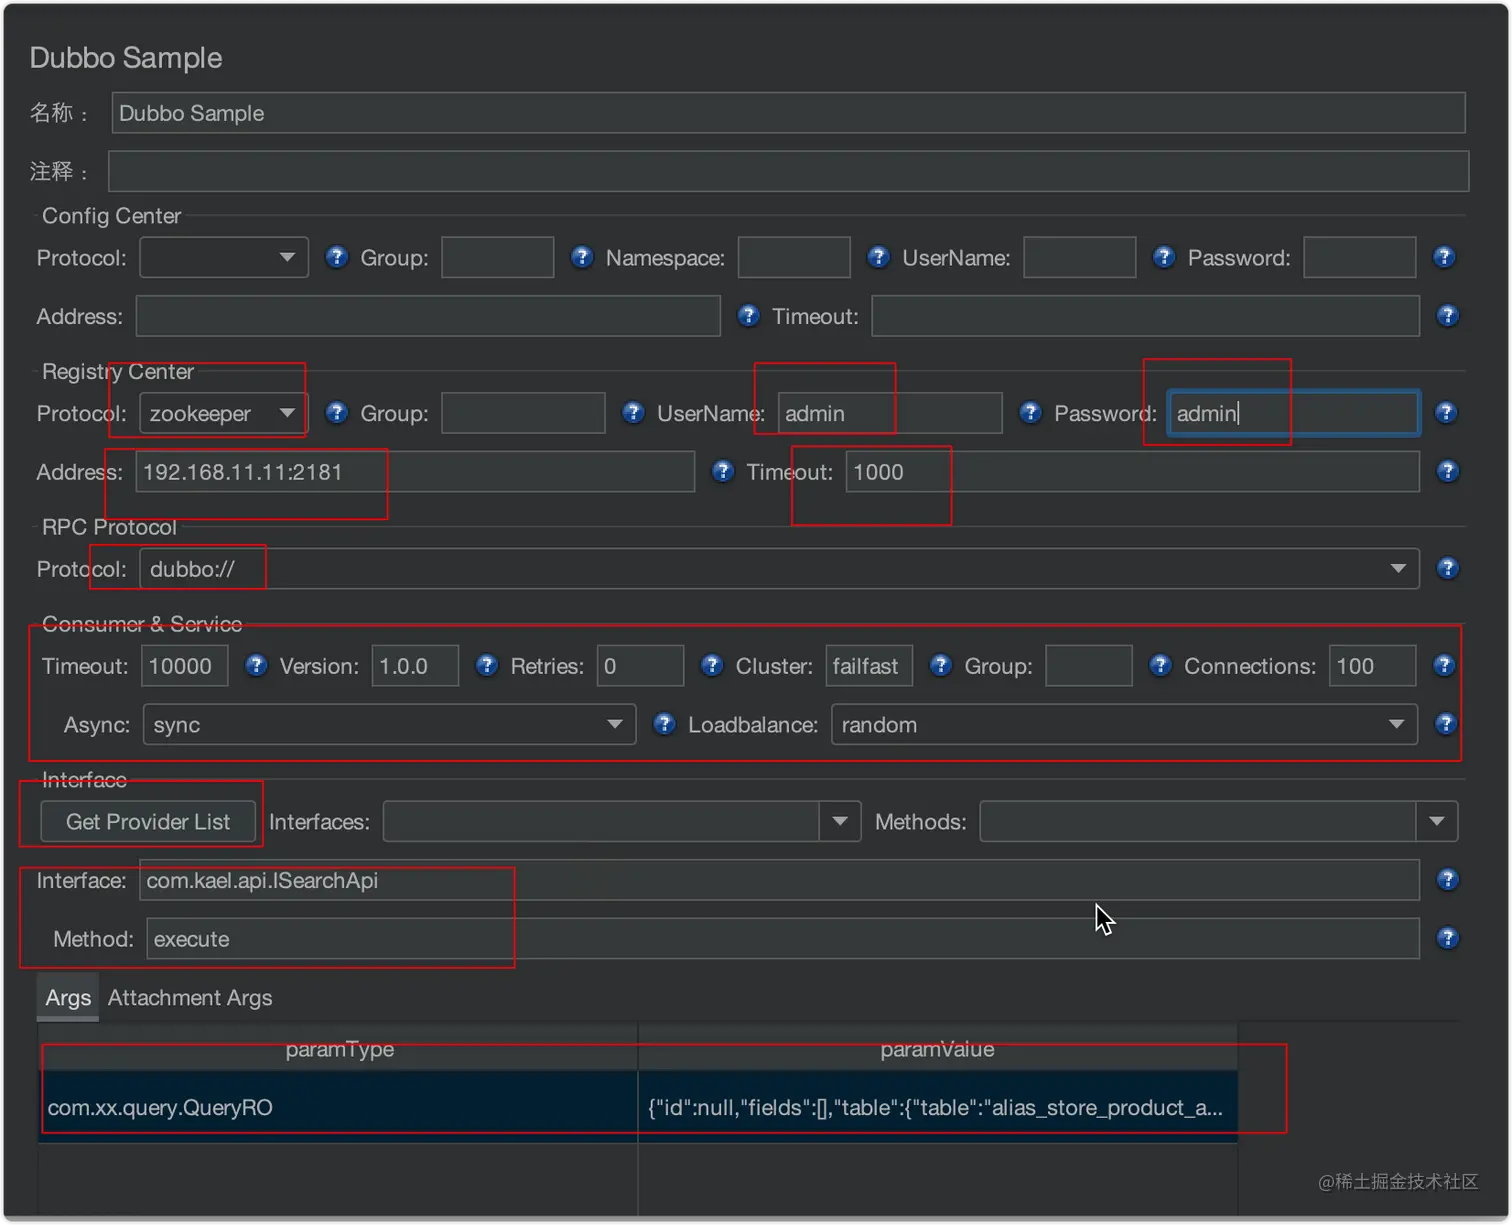Click help icon after Consumer Group field
The image size is (1512, 1225).
coord(1160,666)
